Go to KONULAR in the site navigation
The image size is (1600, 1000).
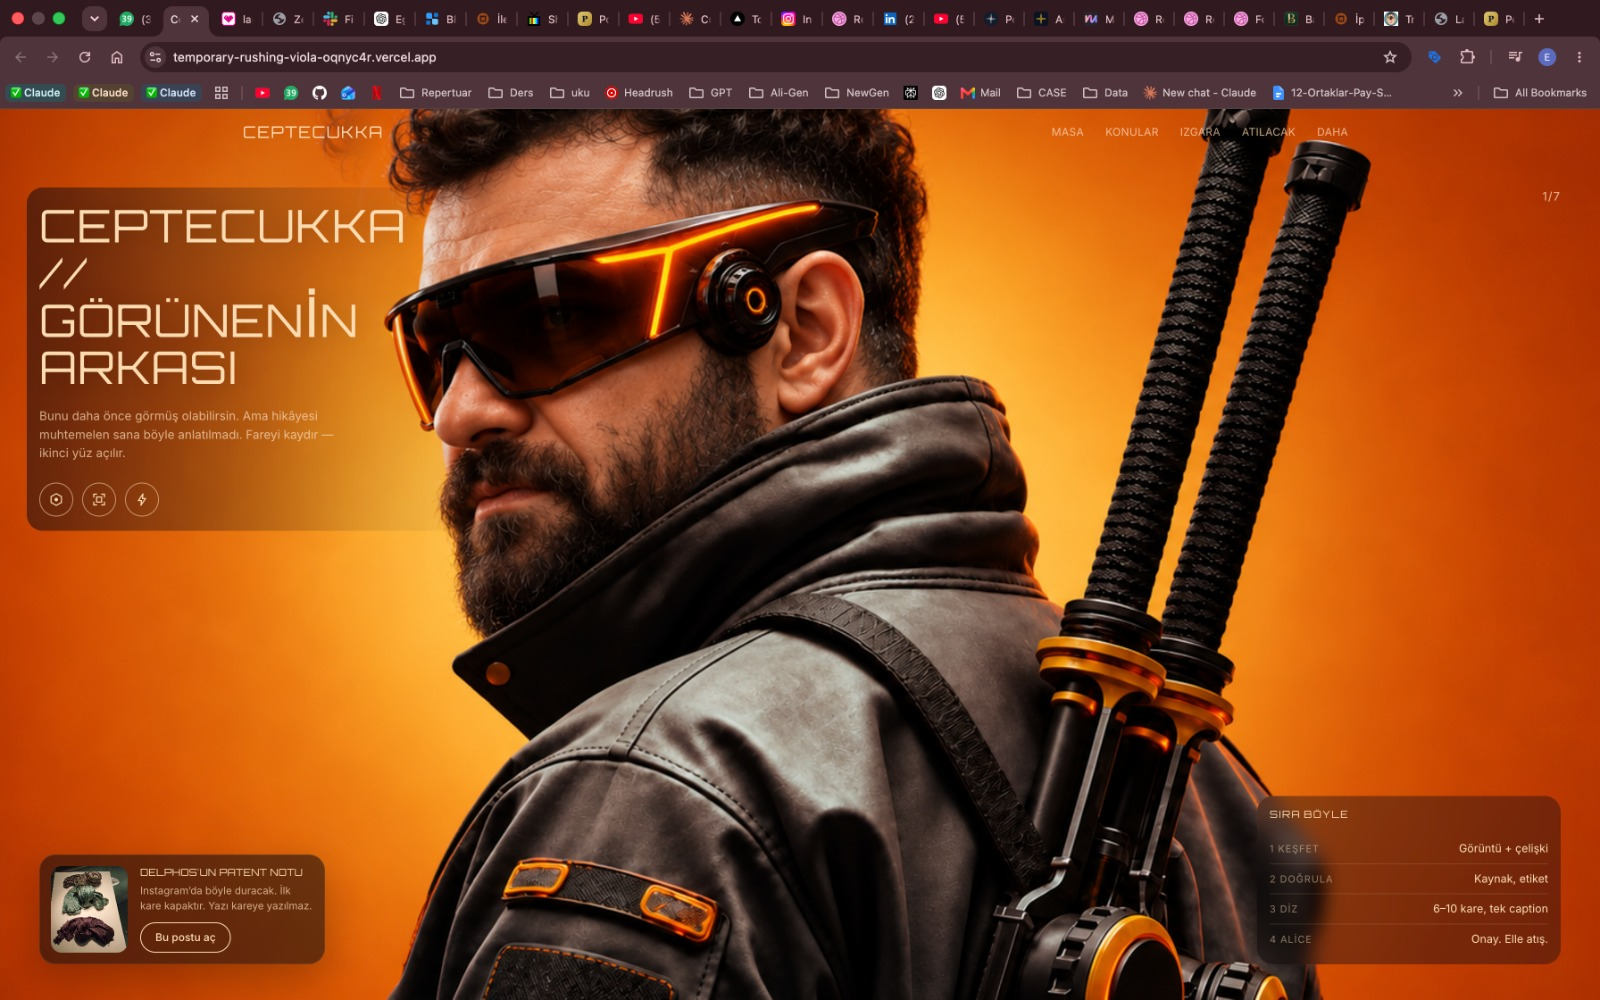click(1131, 132)
